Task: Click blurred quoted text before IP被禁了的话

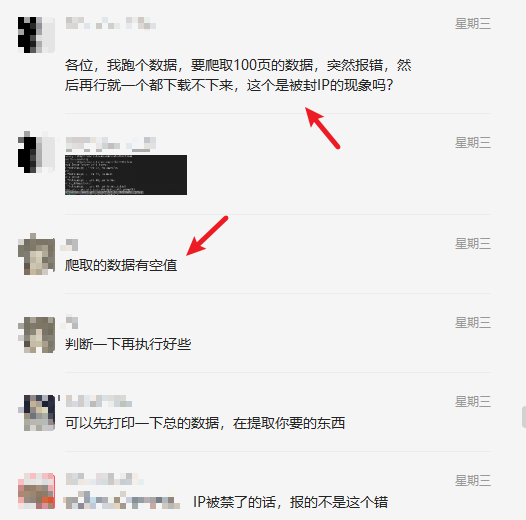Action: coord(121,501)
